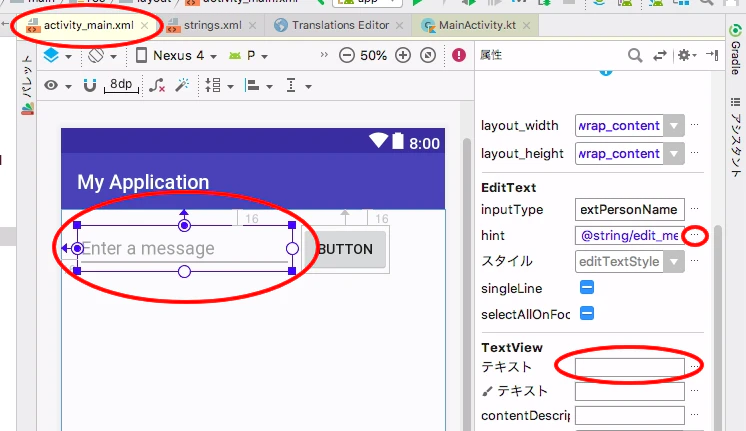Edit the layout_width wrap_content field

coord(619,126)
